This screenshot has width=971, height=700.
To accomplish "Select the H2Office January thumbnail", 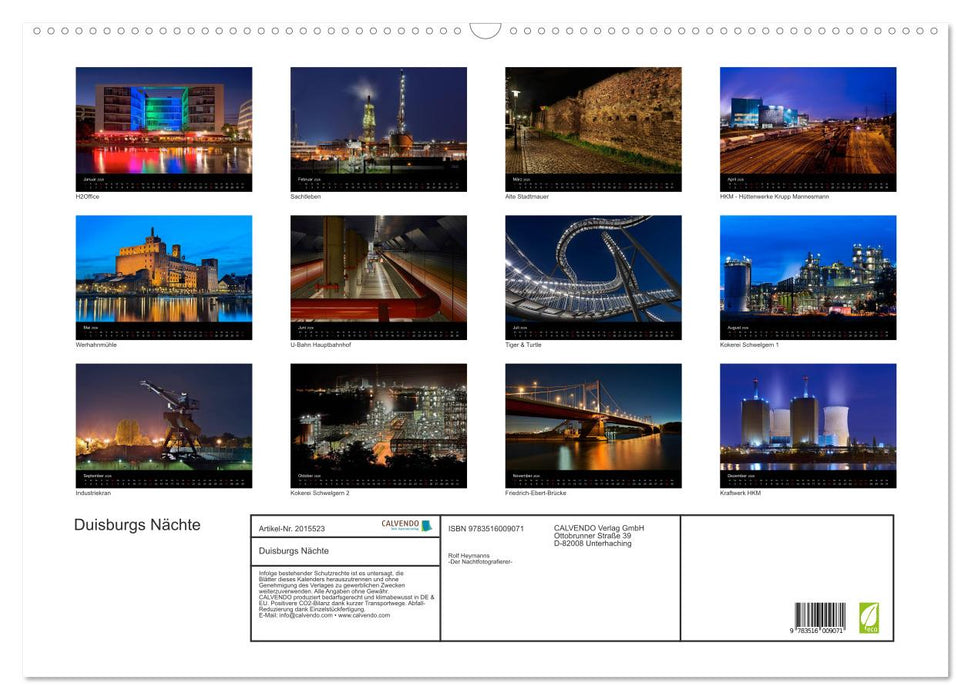I will [163, 128].
